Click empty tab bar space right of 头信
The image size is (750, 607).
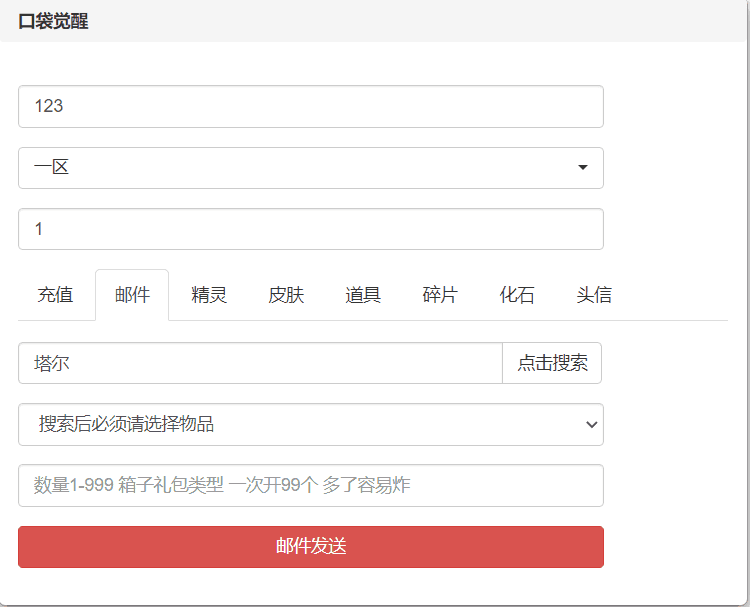[x=680, y=295]
